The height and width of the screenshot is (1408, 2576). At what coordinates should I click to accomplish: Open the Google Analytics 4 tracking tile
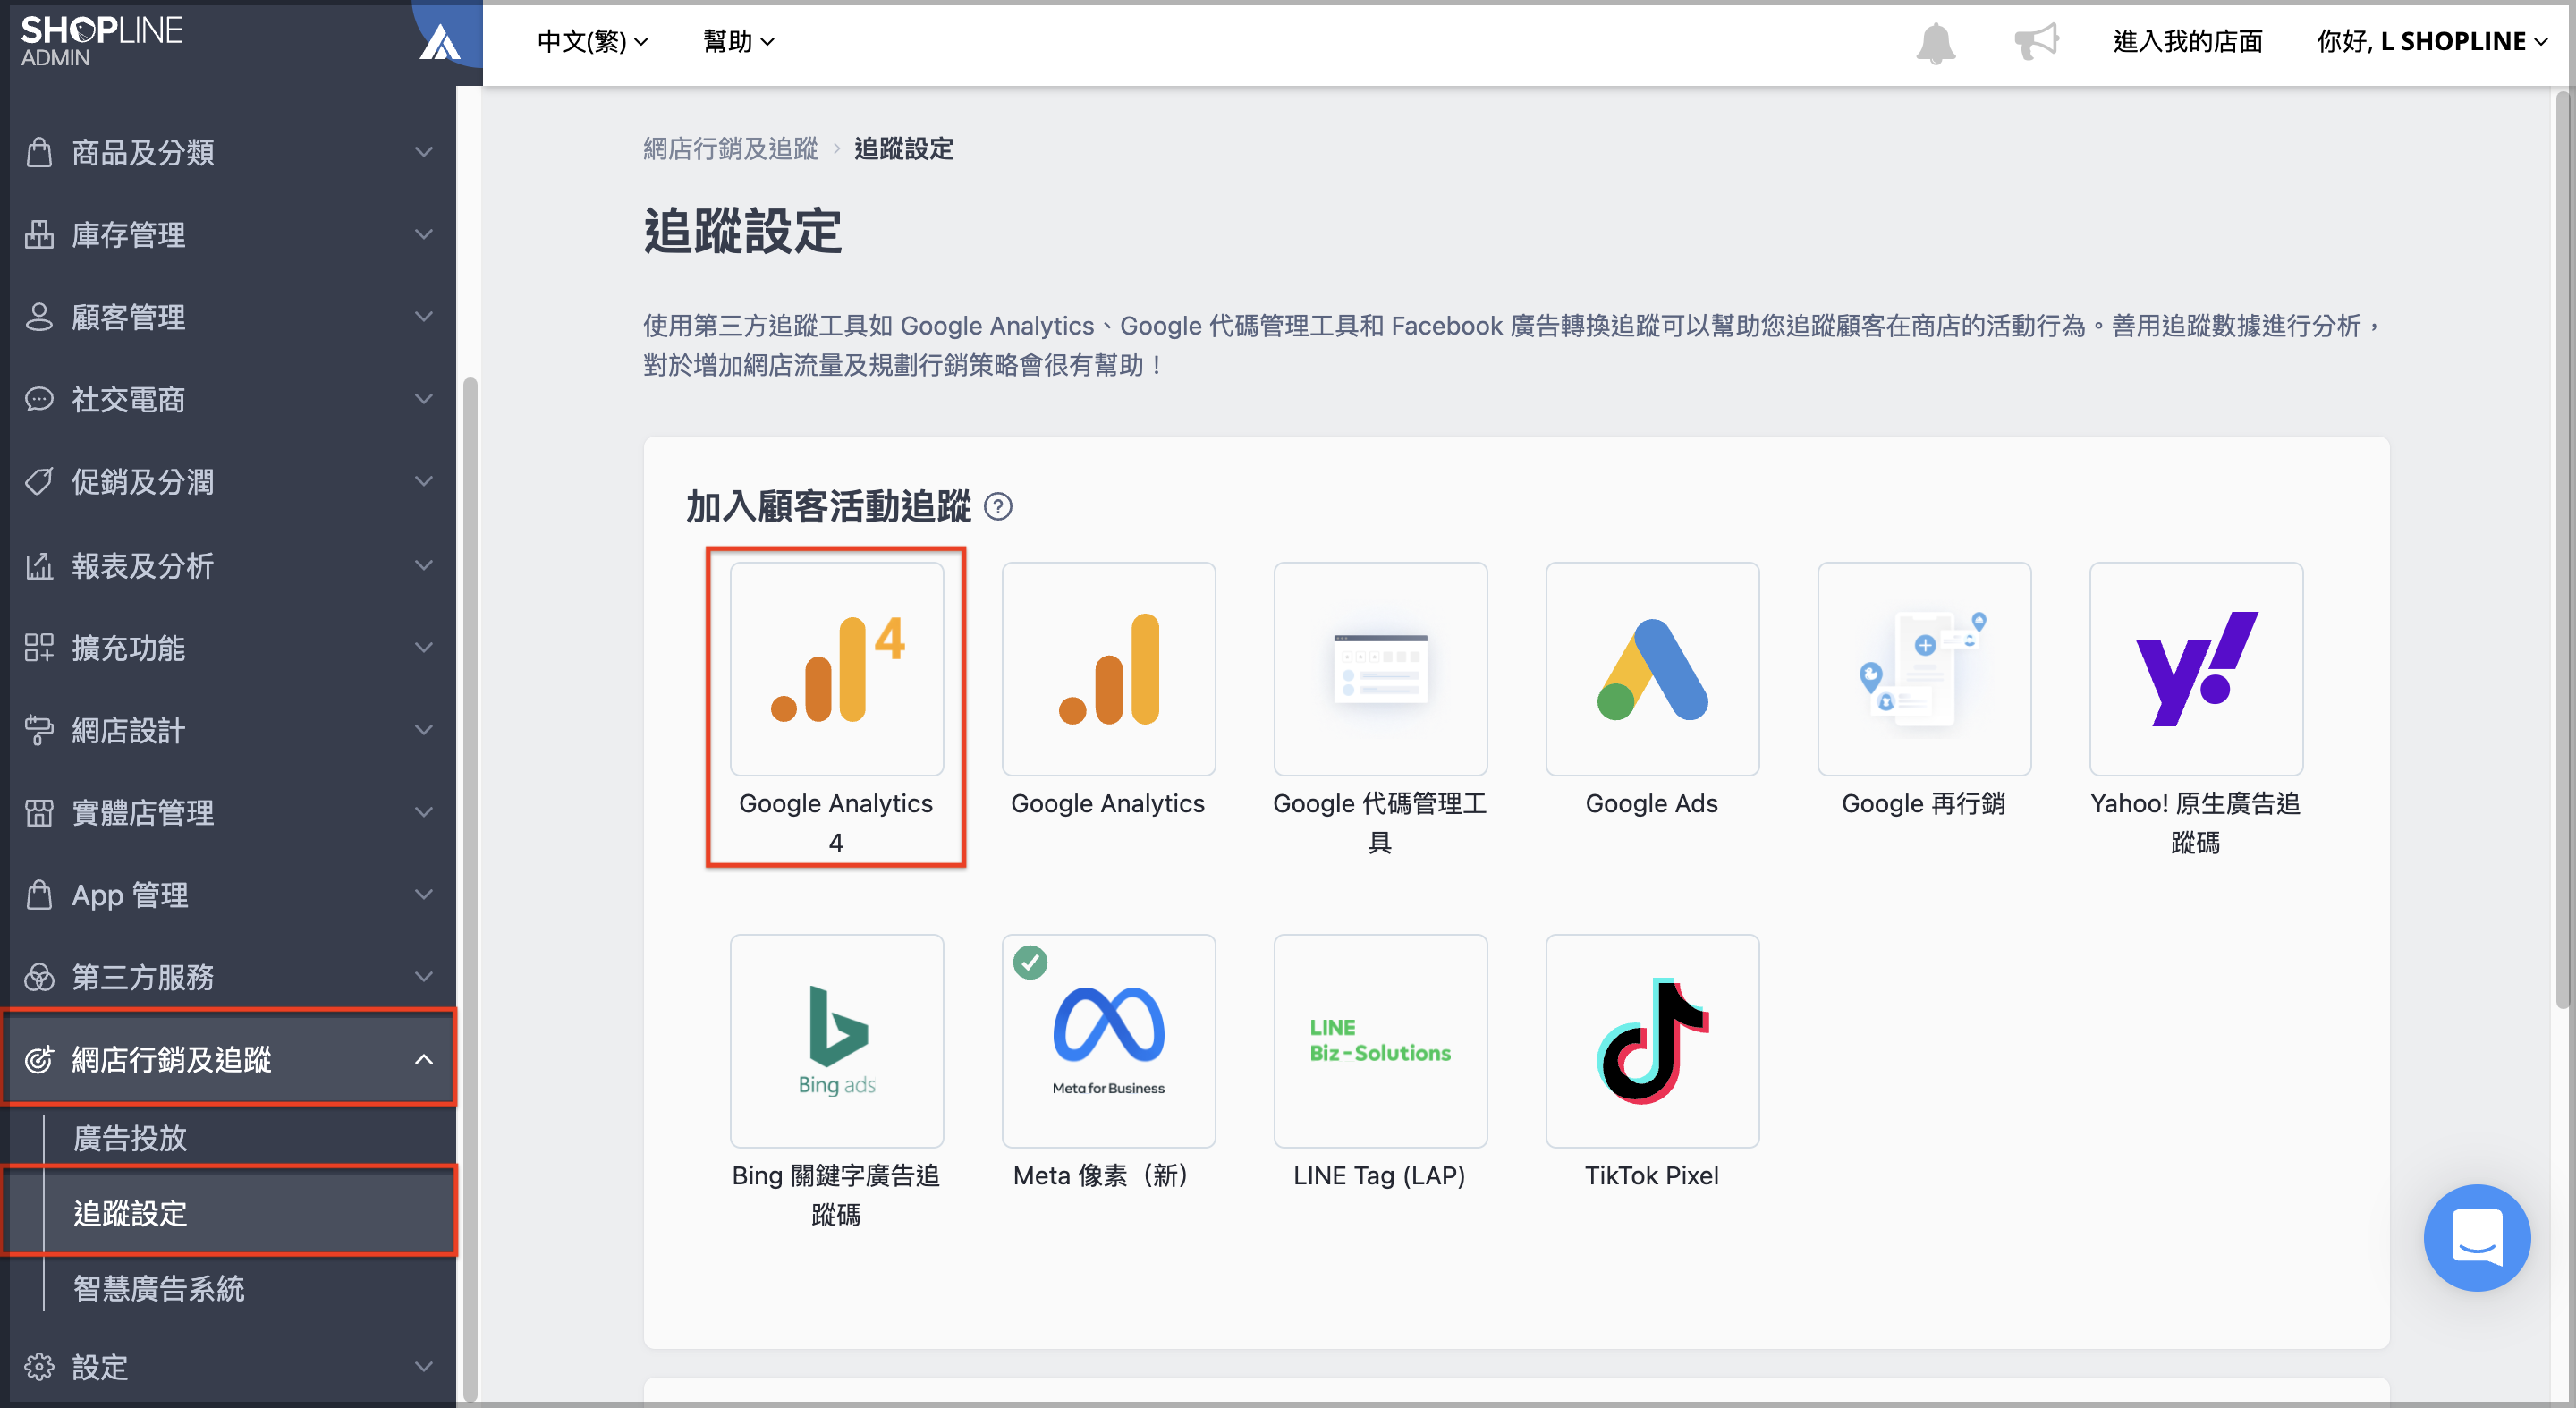point(836,668)
